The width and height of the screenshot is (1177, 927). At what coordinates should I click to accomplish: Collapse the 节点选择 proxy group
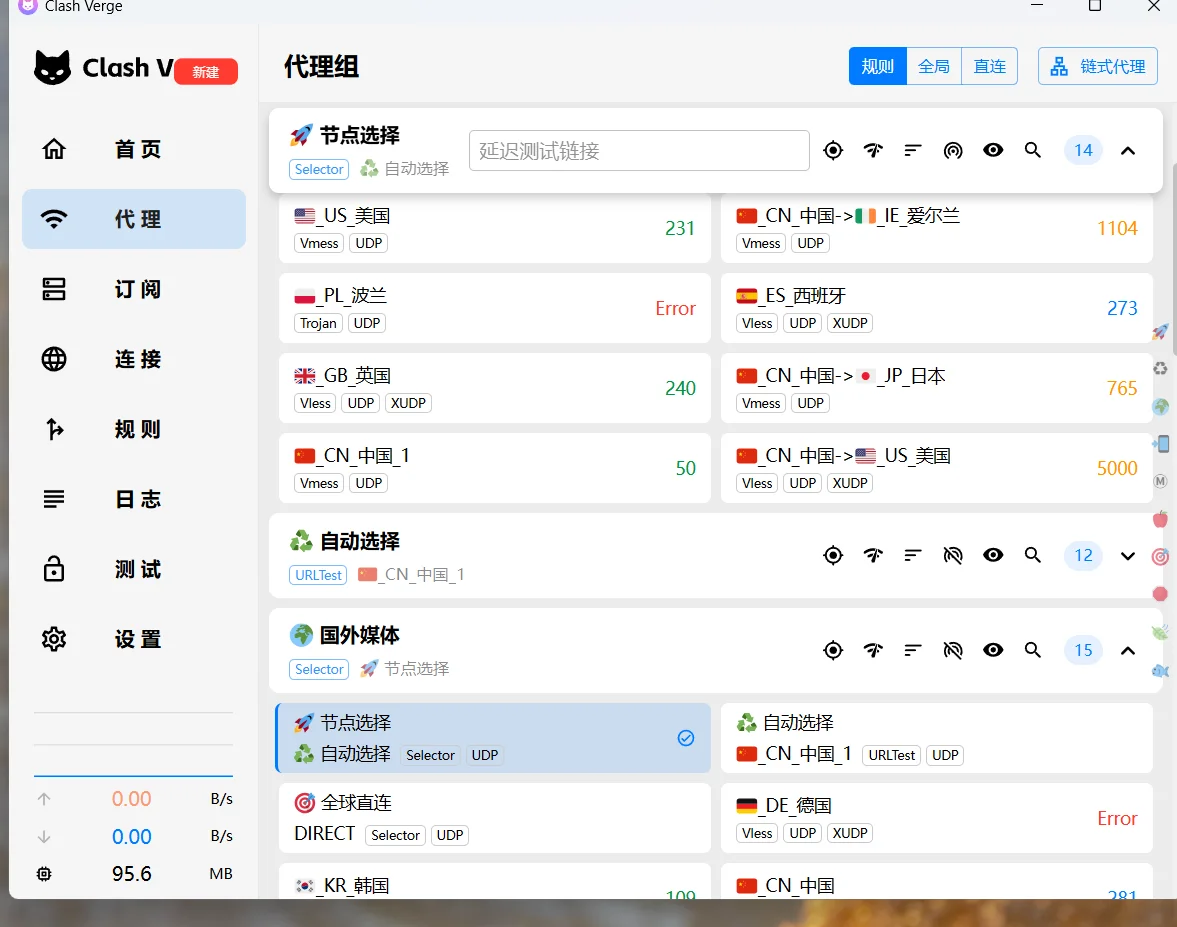pyautogui.click(x=1127, y=151)
